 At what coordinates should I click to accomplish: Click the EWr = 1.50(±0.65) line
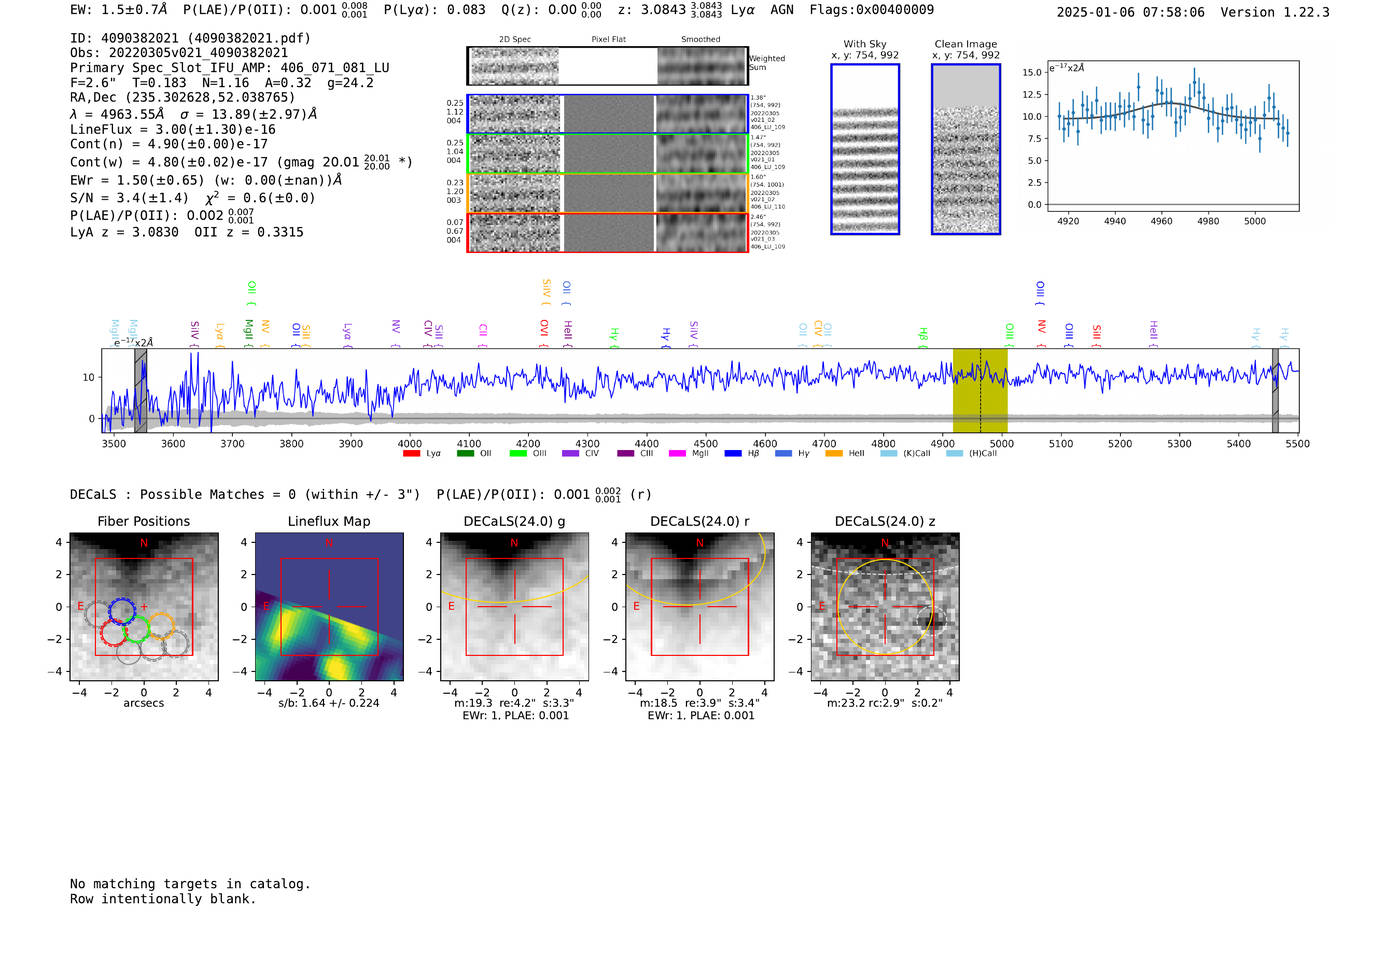[206, 180]
